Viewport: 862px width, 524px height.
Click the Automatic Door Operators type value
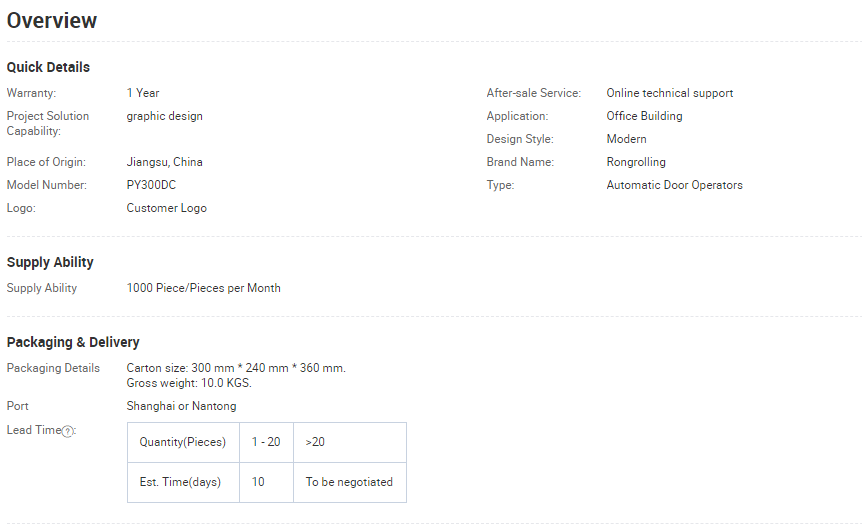coord(675,185)
